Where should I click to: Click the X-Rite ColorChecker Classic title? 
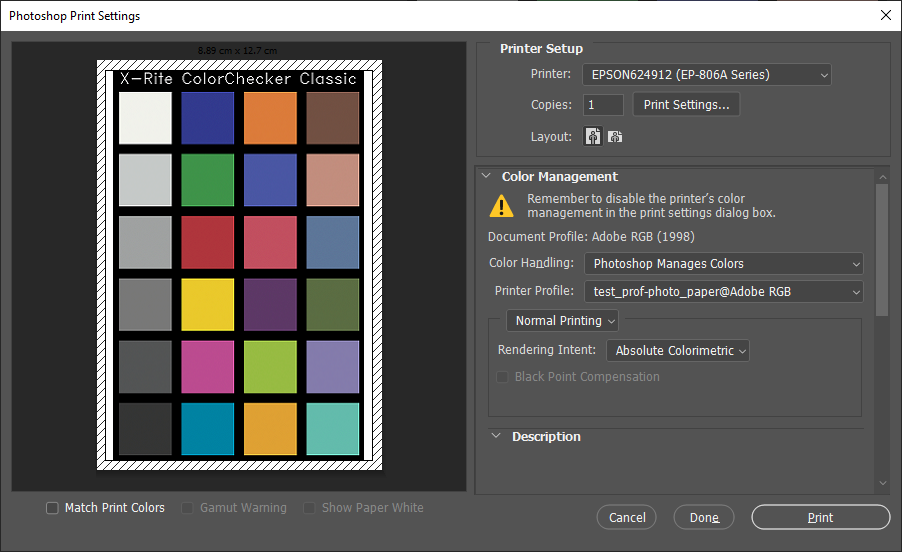point(238,79)
